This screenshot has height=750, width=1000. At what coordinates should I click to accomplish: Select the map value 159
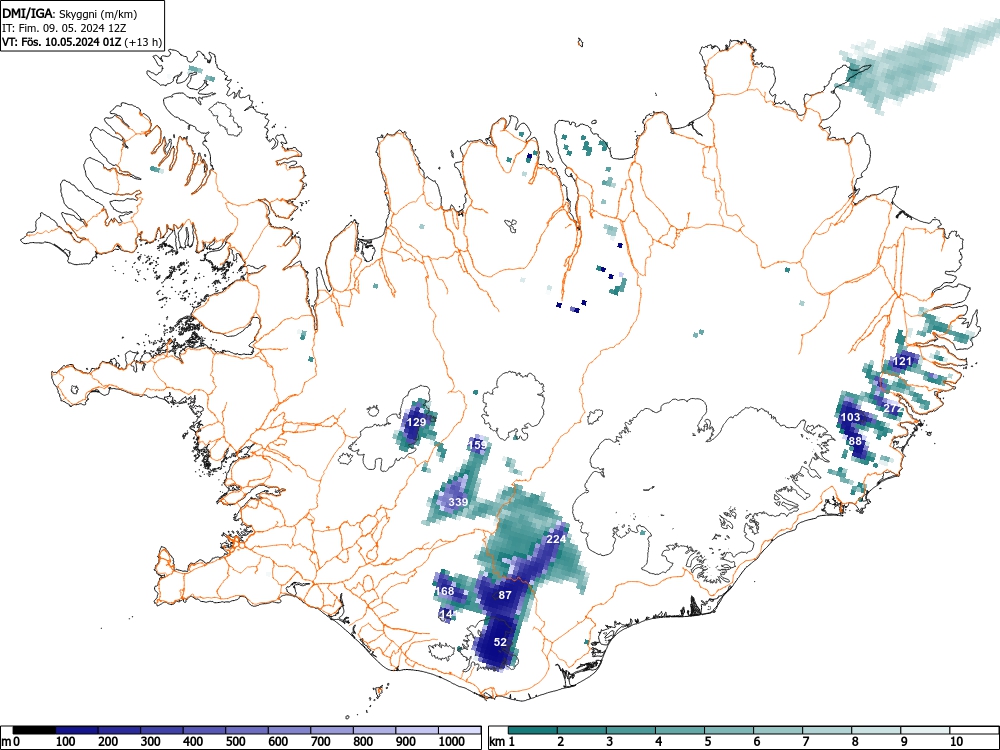point(478,445)
